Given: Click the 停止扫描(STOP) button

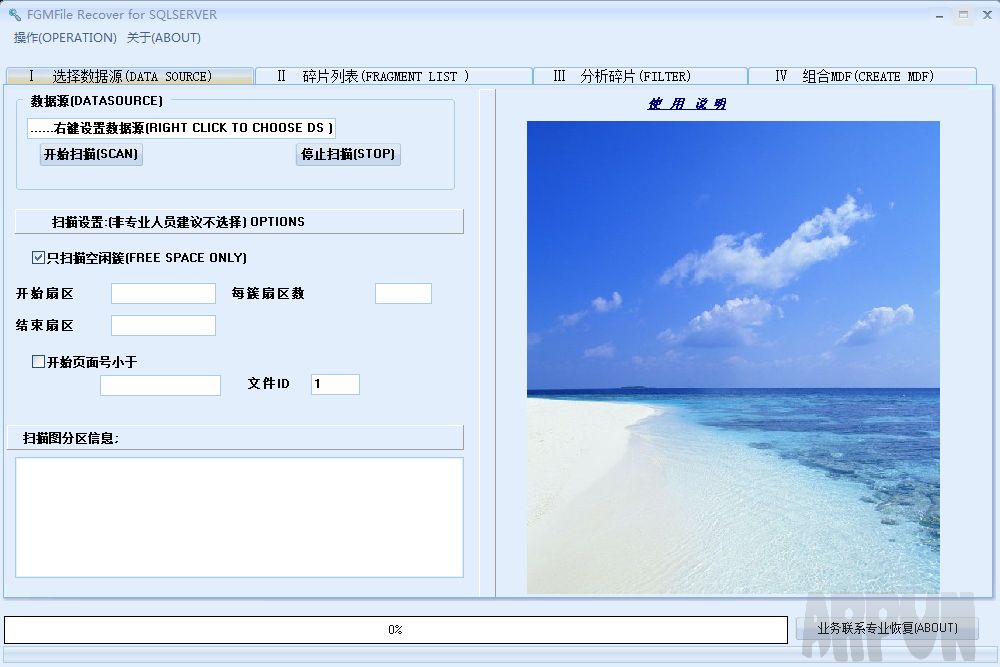Looking at the screenshot, I should (x=348, y=154).
